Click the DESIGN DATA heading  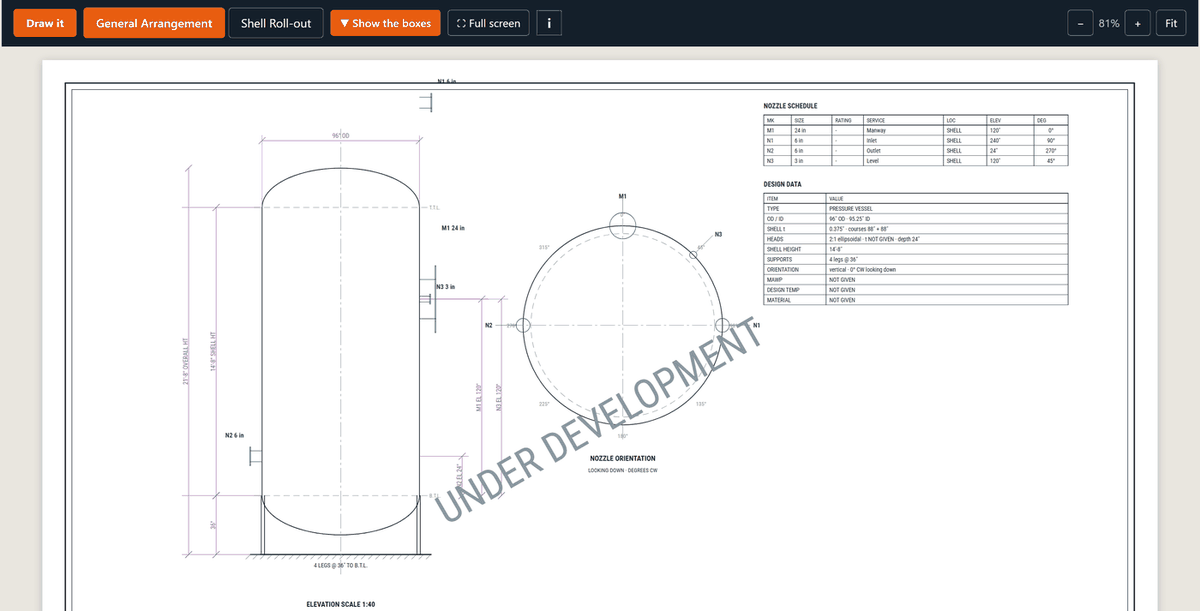click(783, 184)
